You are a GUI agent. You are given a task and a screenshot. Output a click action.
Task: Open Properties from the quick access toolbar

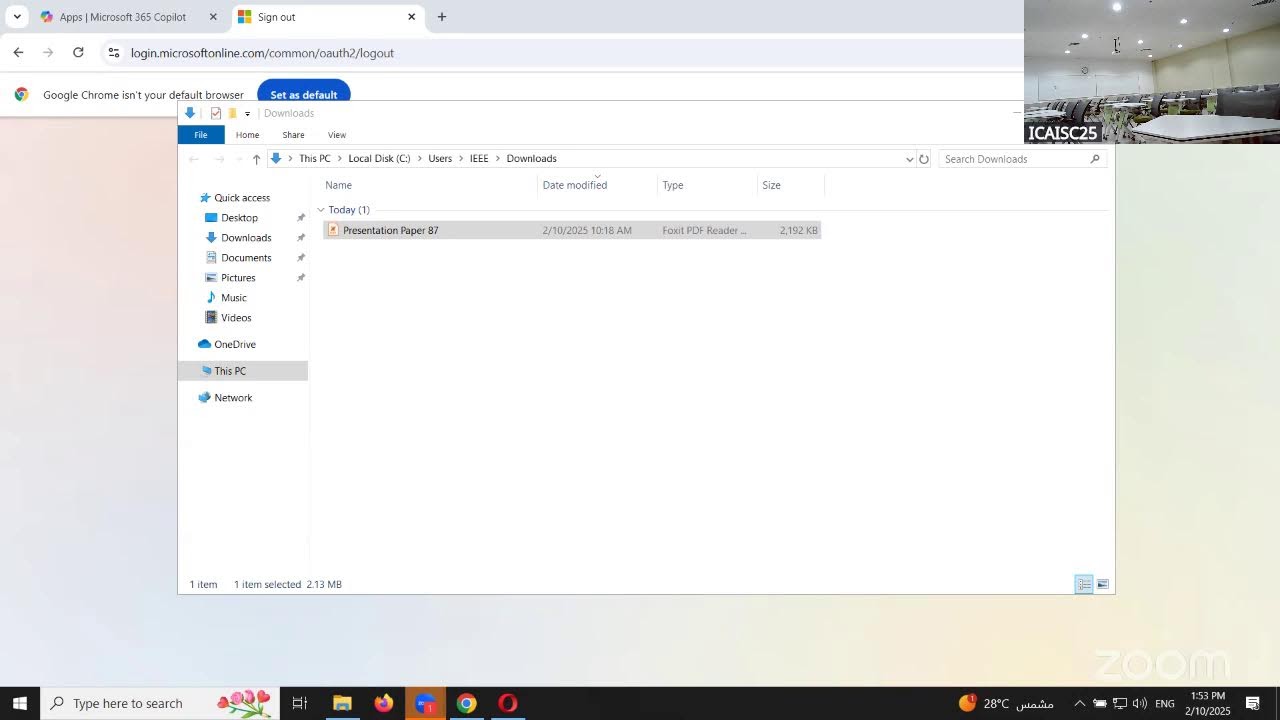215,113
